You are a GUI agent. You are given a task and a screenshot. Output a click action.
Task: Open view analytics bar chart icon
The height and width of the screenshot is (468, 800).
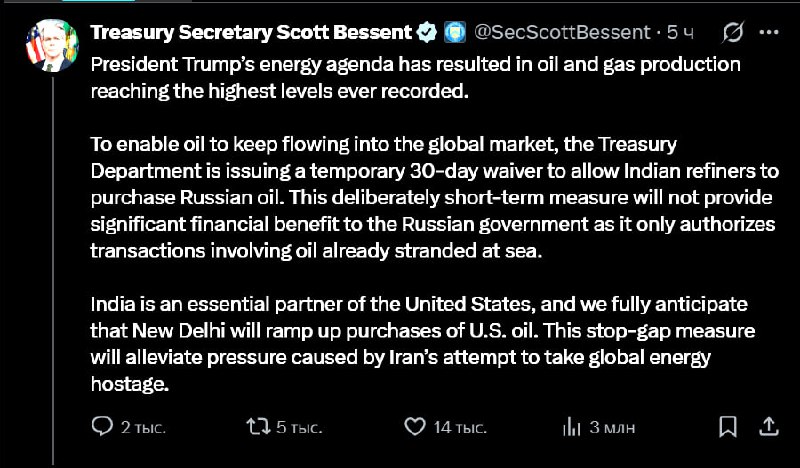[572, 427]
